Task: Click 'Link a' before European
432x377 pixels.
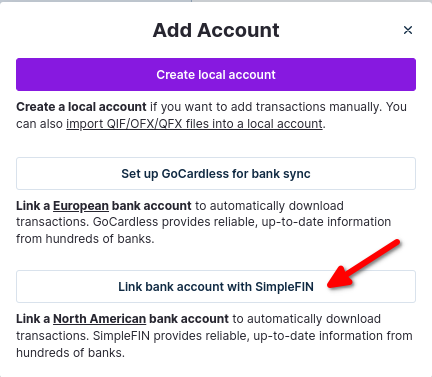Action: 33,206
